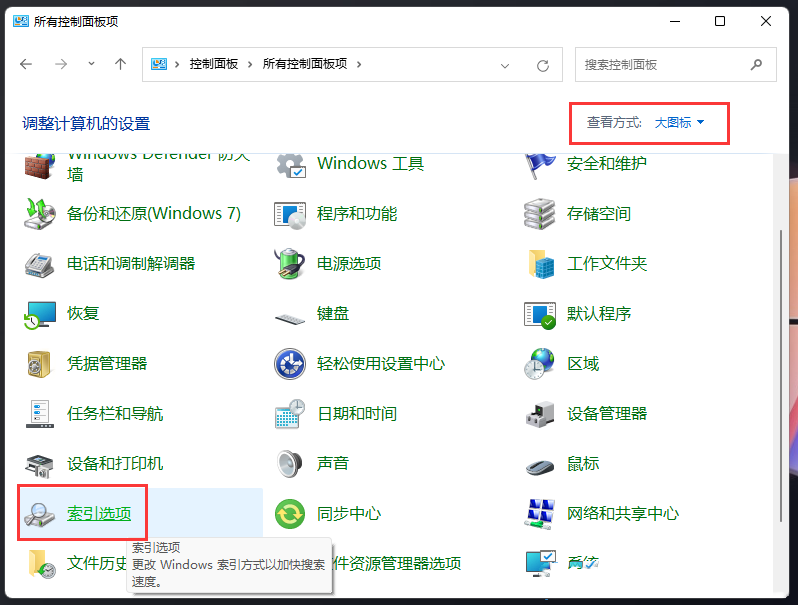Click the refresh button by address bar

[x=543, y=65]
